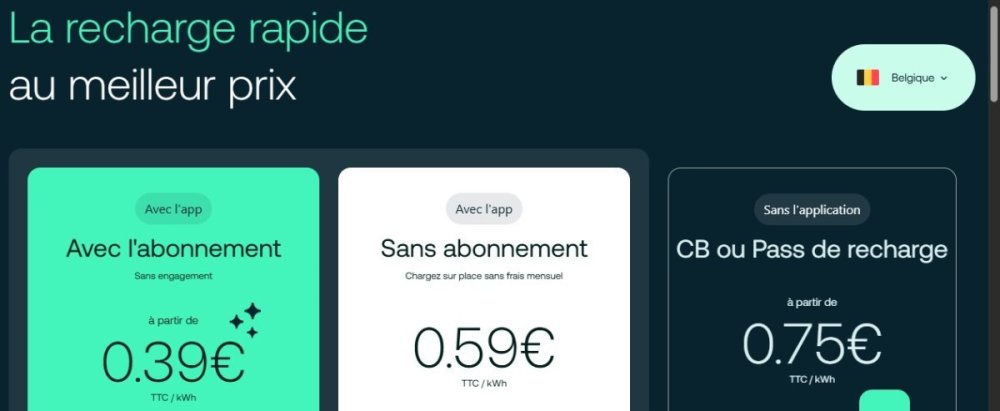Select the "Avec l'app" badge on white card
Screen dimensions: 1000x411
(x=484, y=209)
